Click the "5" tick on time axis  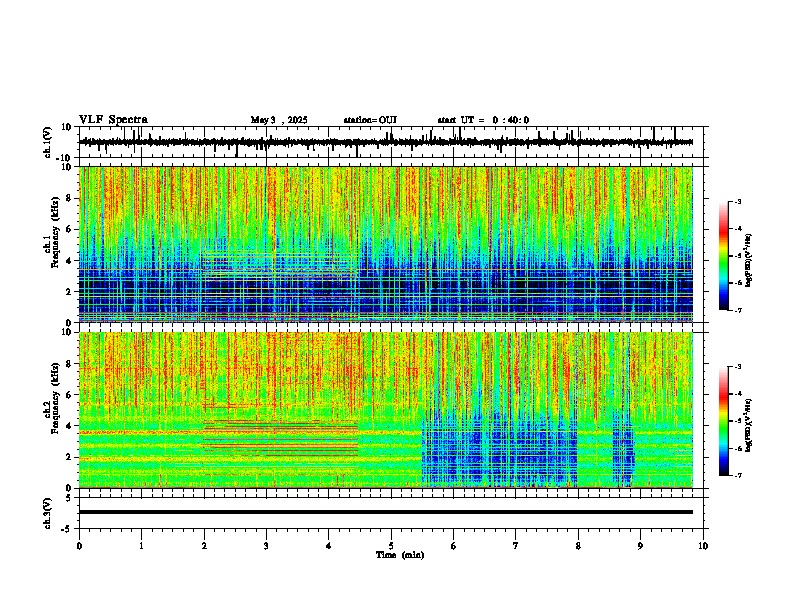click(x=391, y=546)
